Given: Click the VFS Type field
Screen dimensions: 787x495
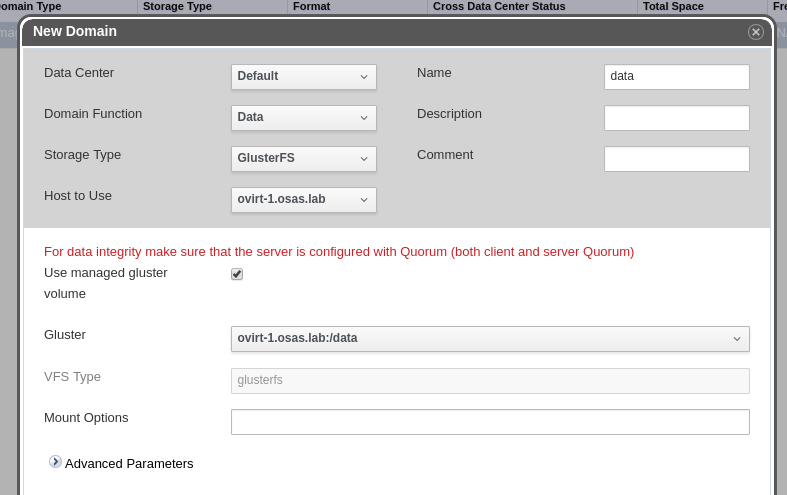Looking at the screenshot, I should pos(490,381).
